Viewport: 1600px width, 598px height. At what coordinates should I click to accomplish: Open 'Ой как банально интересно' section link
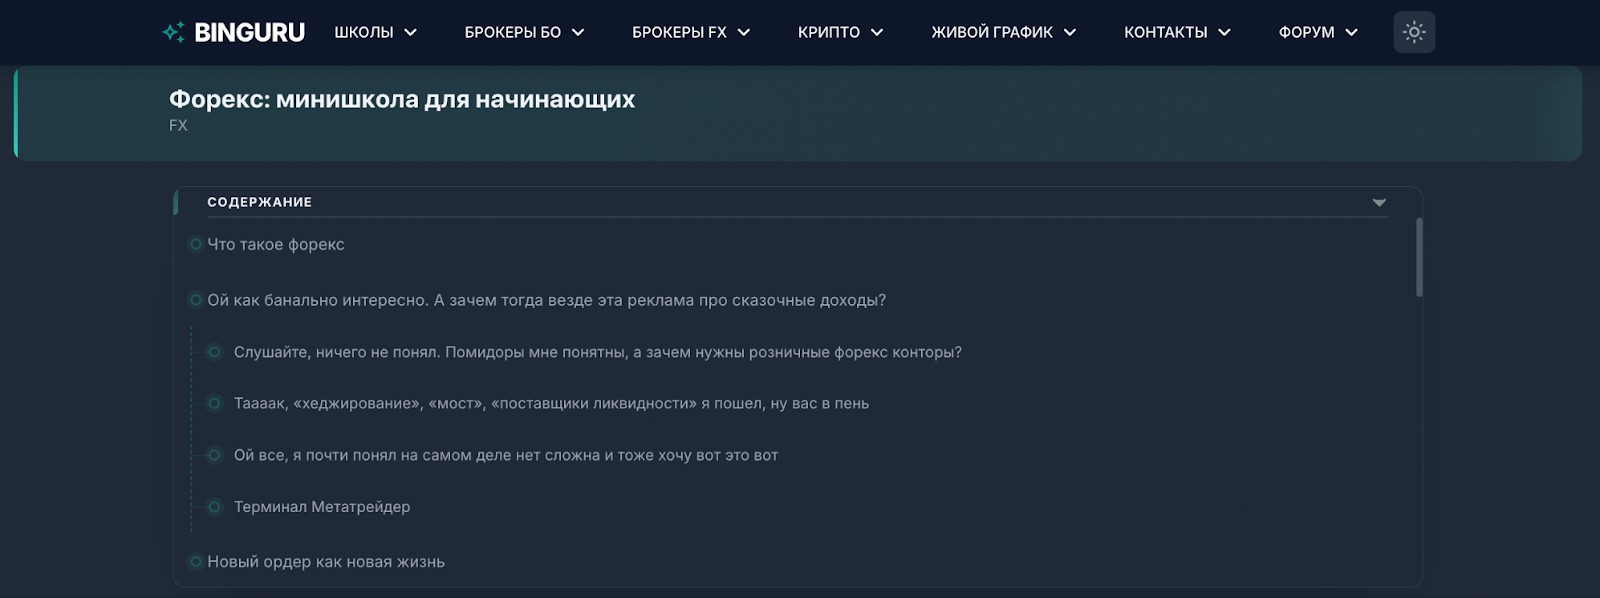click(x=546, y=300)
